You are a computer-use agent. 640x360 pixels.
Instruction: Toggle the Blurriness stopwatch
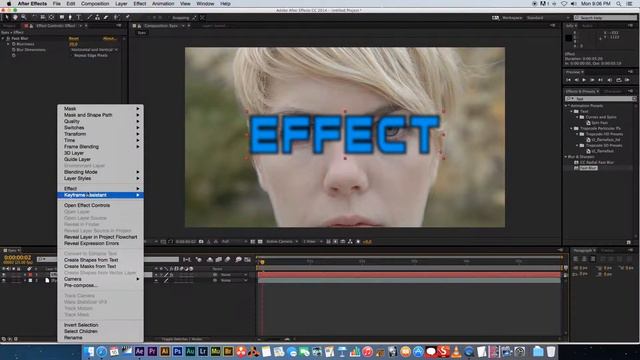(x=13, y=44)
